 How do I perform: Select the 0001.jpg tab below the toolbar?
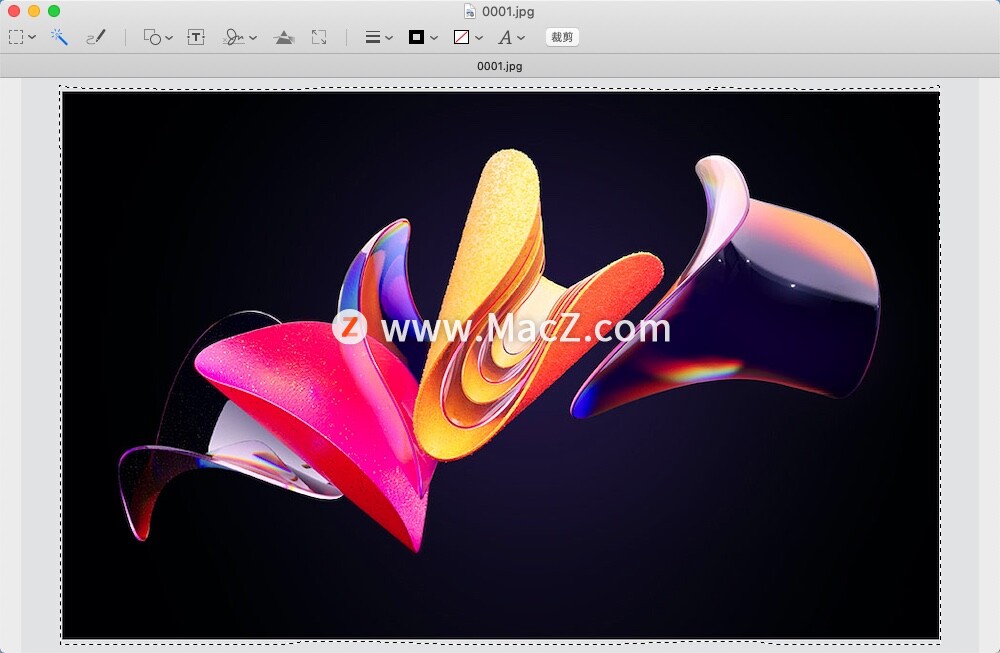pyautogui.click(x=500, y=66)
